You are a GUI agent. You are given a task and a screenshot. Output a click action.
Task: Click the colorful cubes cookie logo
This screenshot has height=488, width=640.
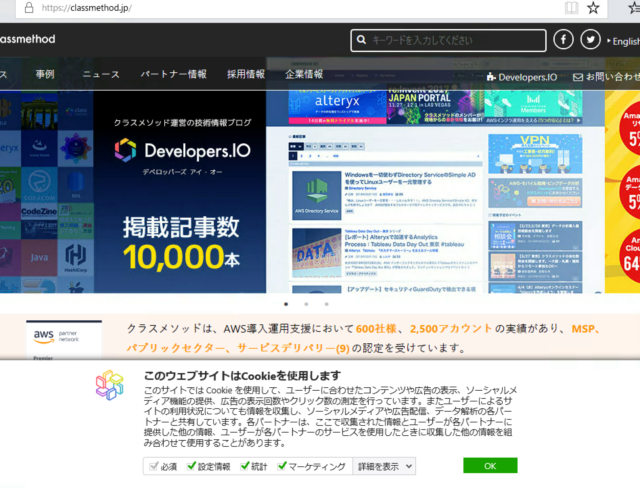pos(110,385)
